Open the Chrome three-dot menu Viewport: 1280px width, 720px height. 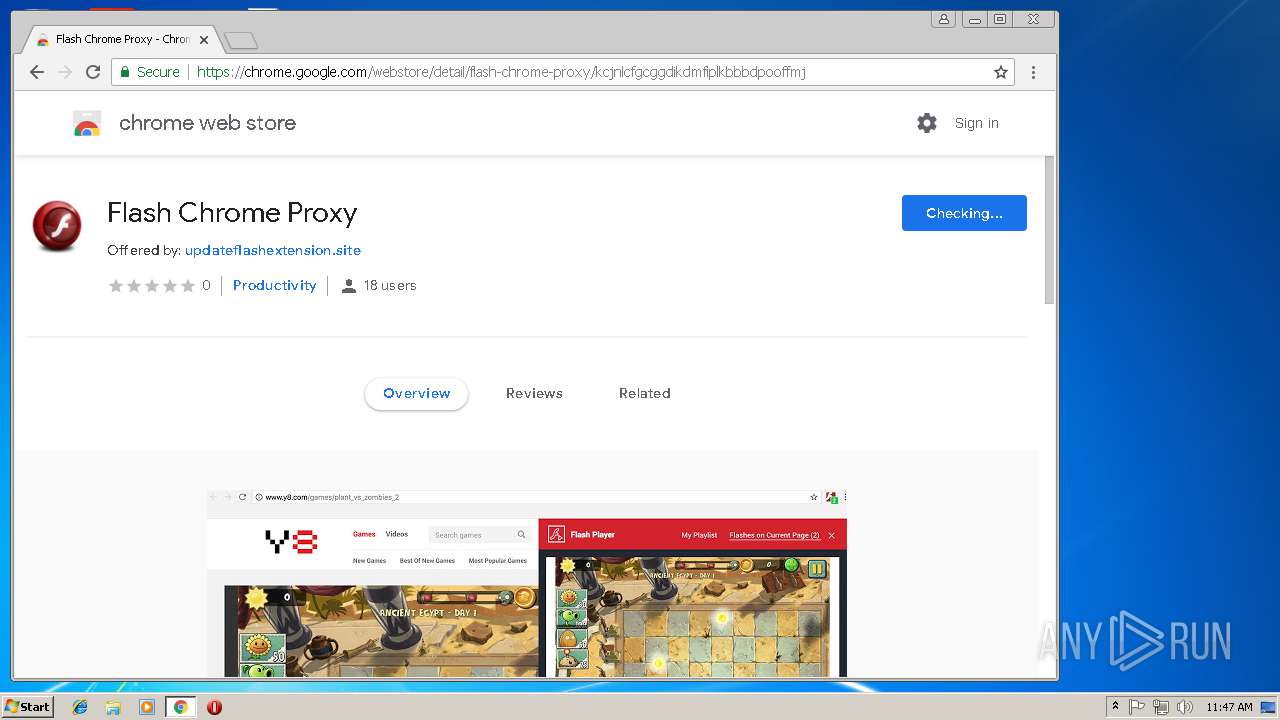click(1033, 72)
